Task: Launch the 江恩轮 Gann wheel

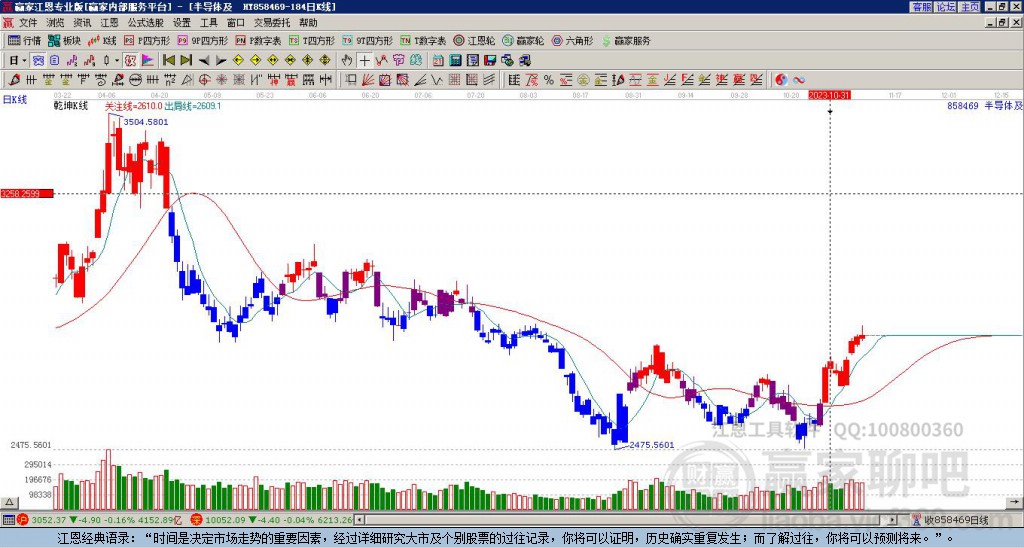Action: click(474, 40)
